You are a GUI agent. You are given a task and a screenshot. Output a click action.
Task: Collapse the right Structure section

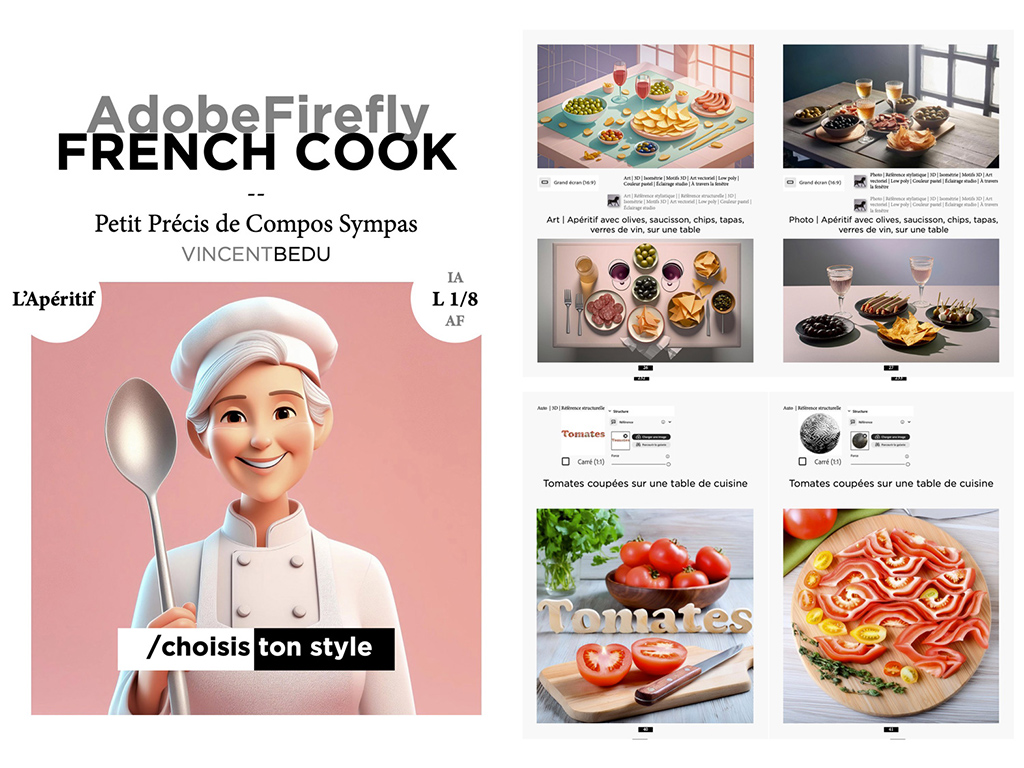(x=849, y=411)
